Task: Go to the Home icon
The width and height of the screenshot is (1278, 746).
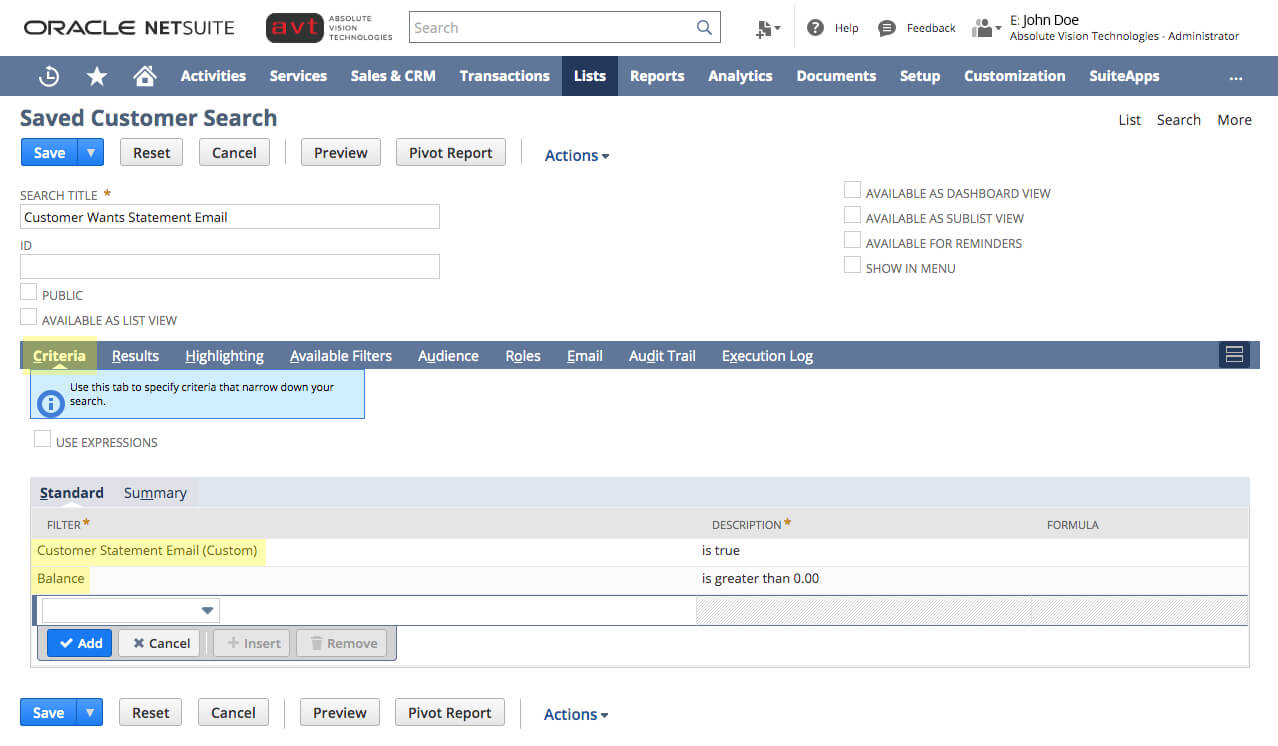Action: coord(143,75)
